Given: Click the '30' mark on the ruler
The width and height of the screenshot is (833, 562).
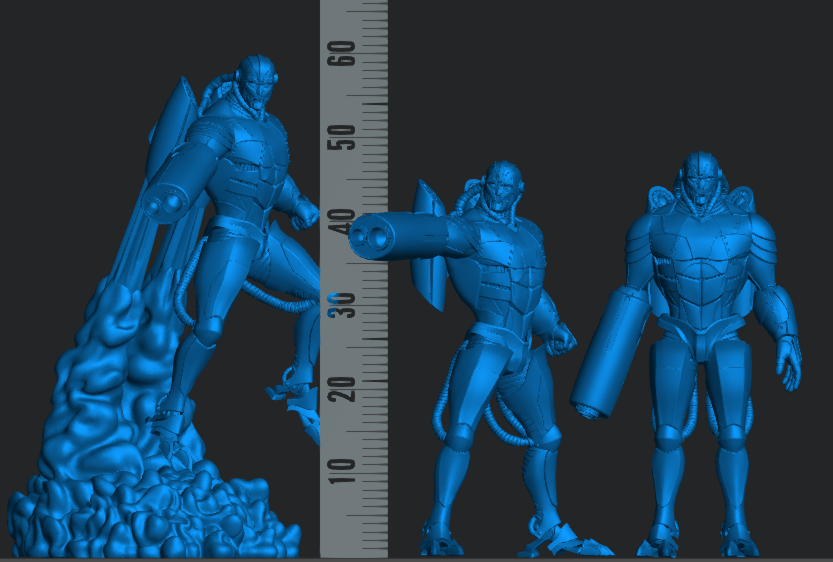Looking at the screenshot, I should pos(342,305).
